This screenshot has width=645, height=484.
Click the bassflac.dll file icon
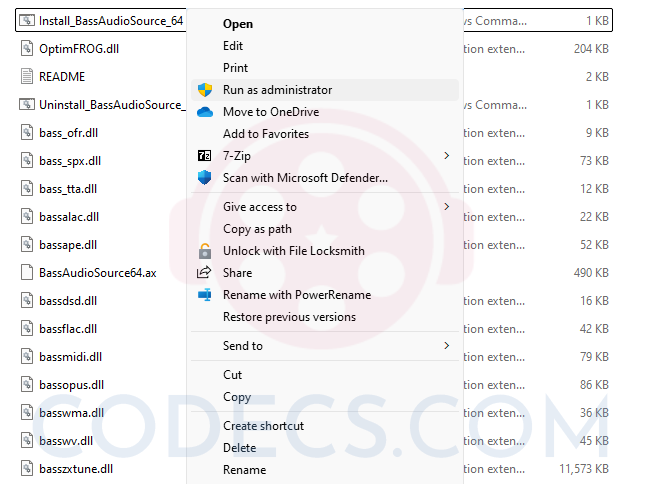pos(27,328)
